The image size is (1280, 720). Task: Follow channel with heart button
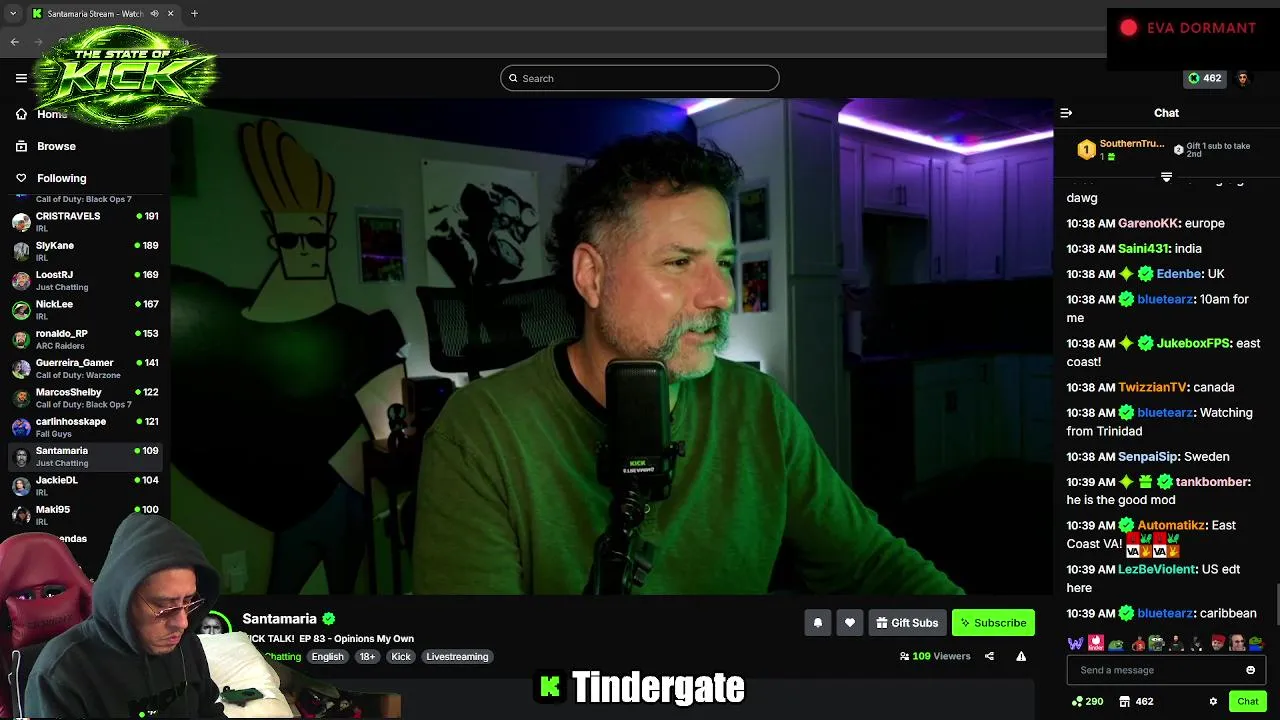click(850, 623)
